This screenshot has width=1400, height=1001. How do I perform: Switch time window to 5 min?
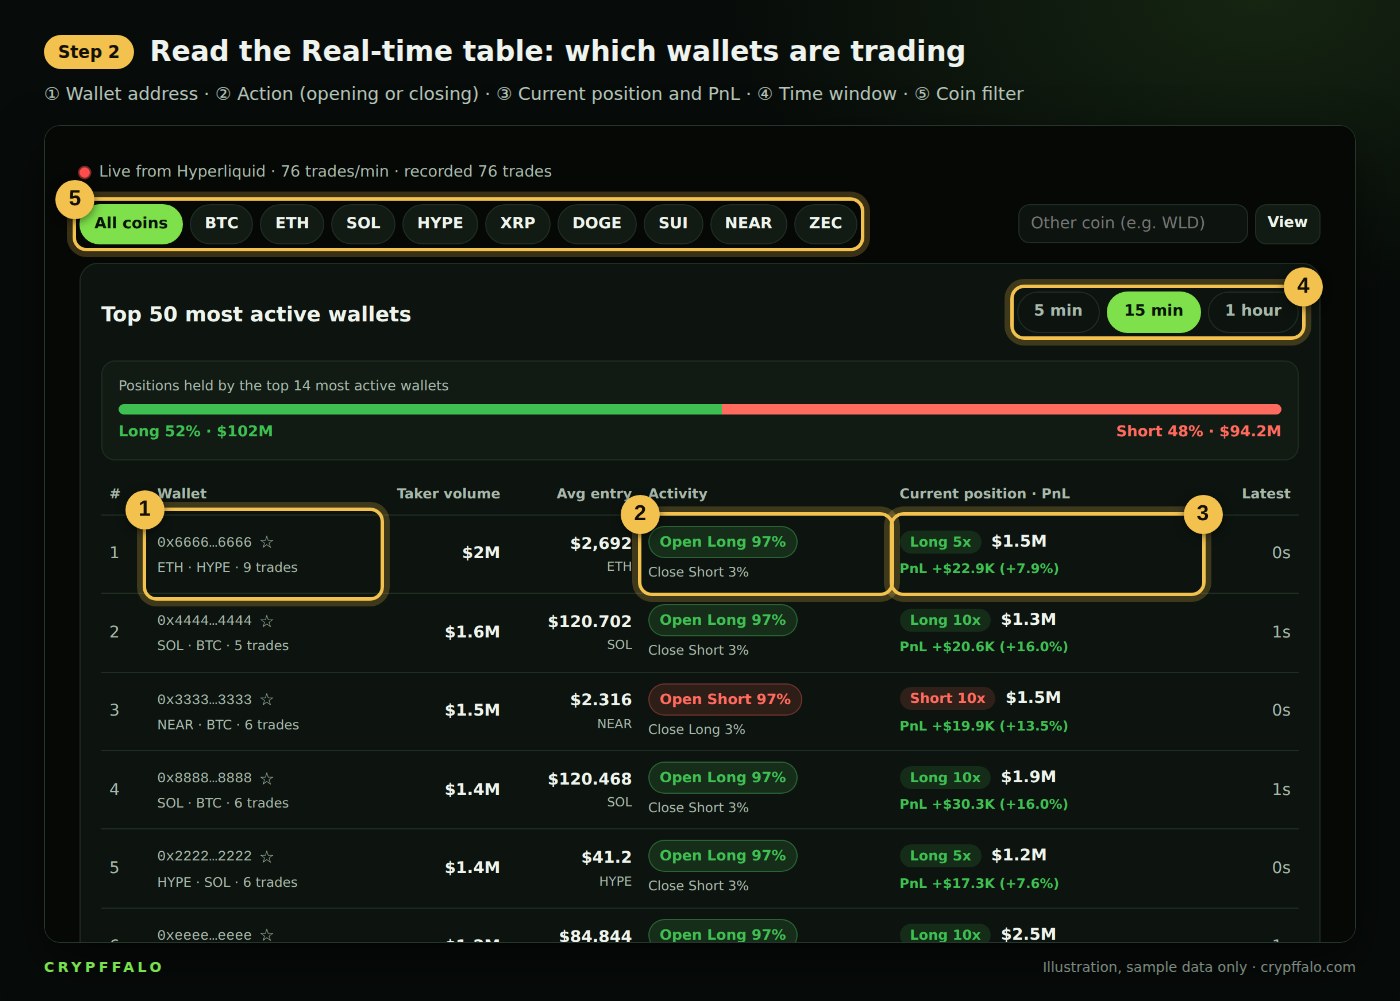1058,311
